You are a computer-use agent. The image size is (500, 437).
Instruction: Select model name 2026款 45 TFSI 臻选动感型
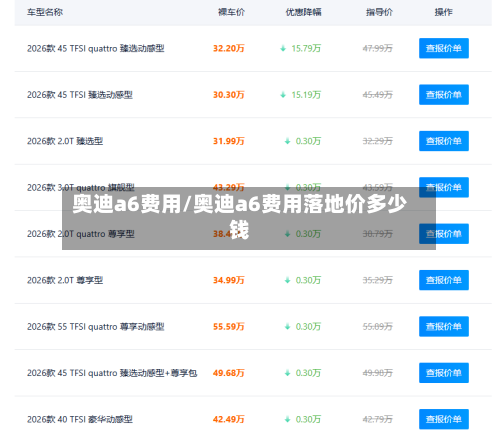click(x=80, y=95)
